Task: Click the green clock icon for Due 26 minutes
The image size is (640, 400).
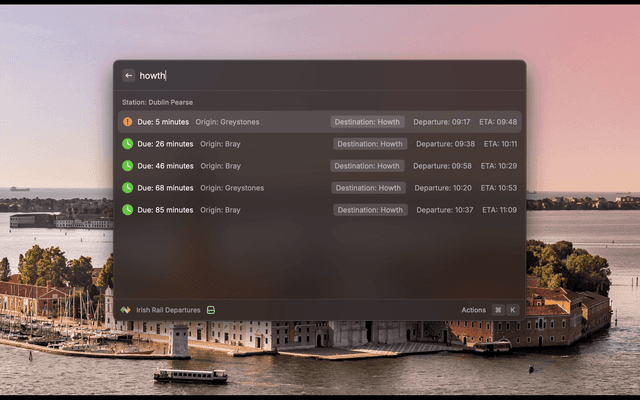Action: 127,144
